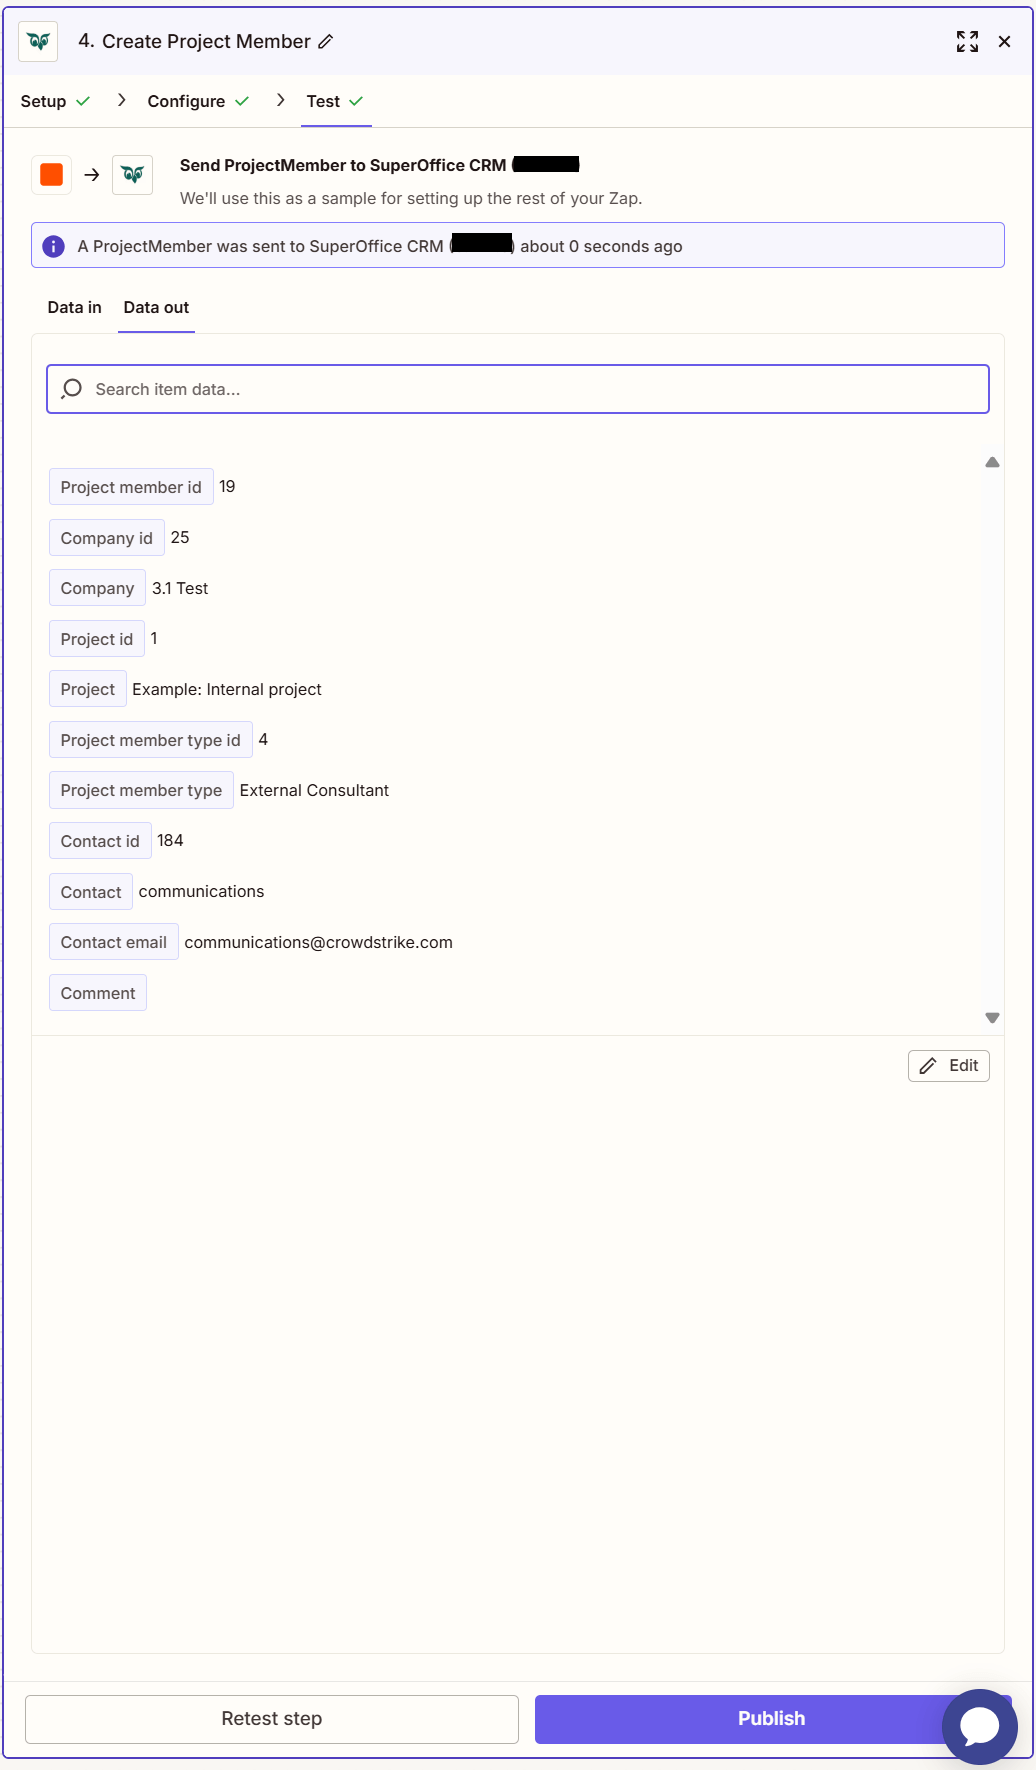Click the info icon in the notification banner

click(54, 246)
